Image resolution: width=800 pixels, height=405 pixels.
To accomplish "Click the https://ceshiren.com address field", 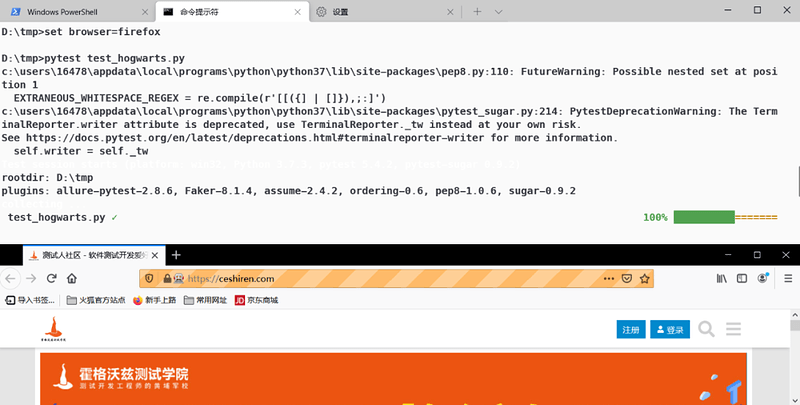I will click(396, 279).
